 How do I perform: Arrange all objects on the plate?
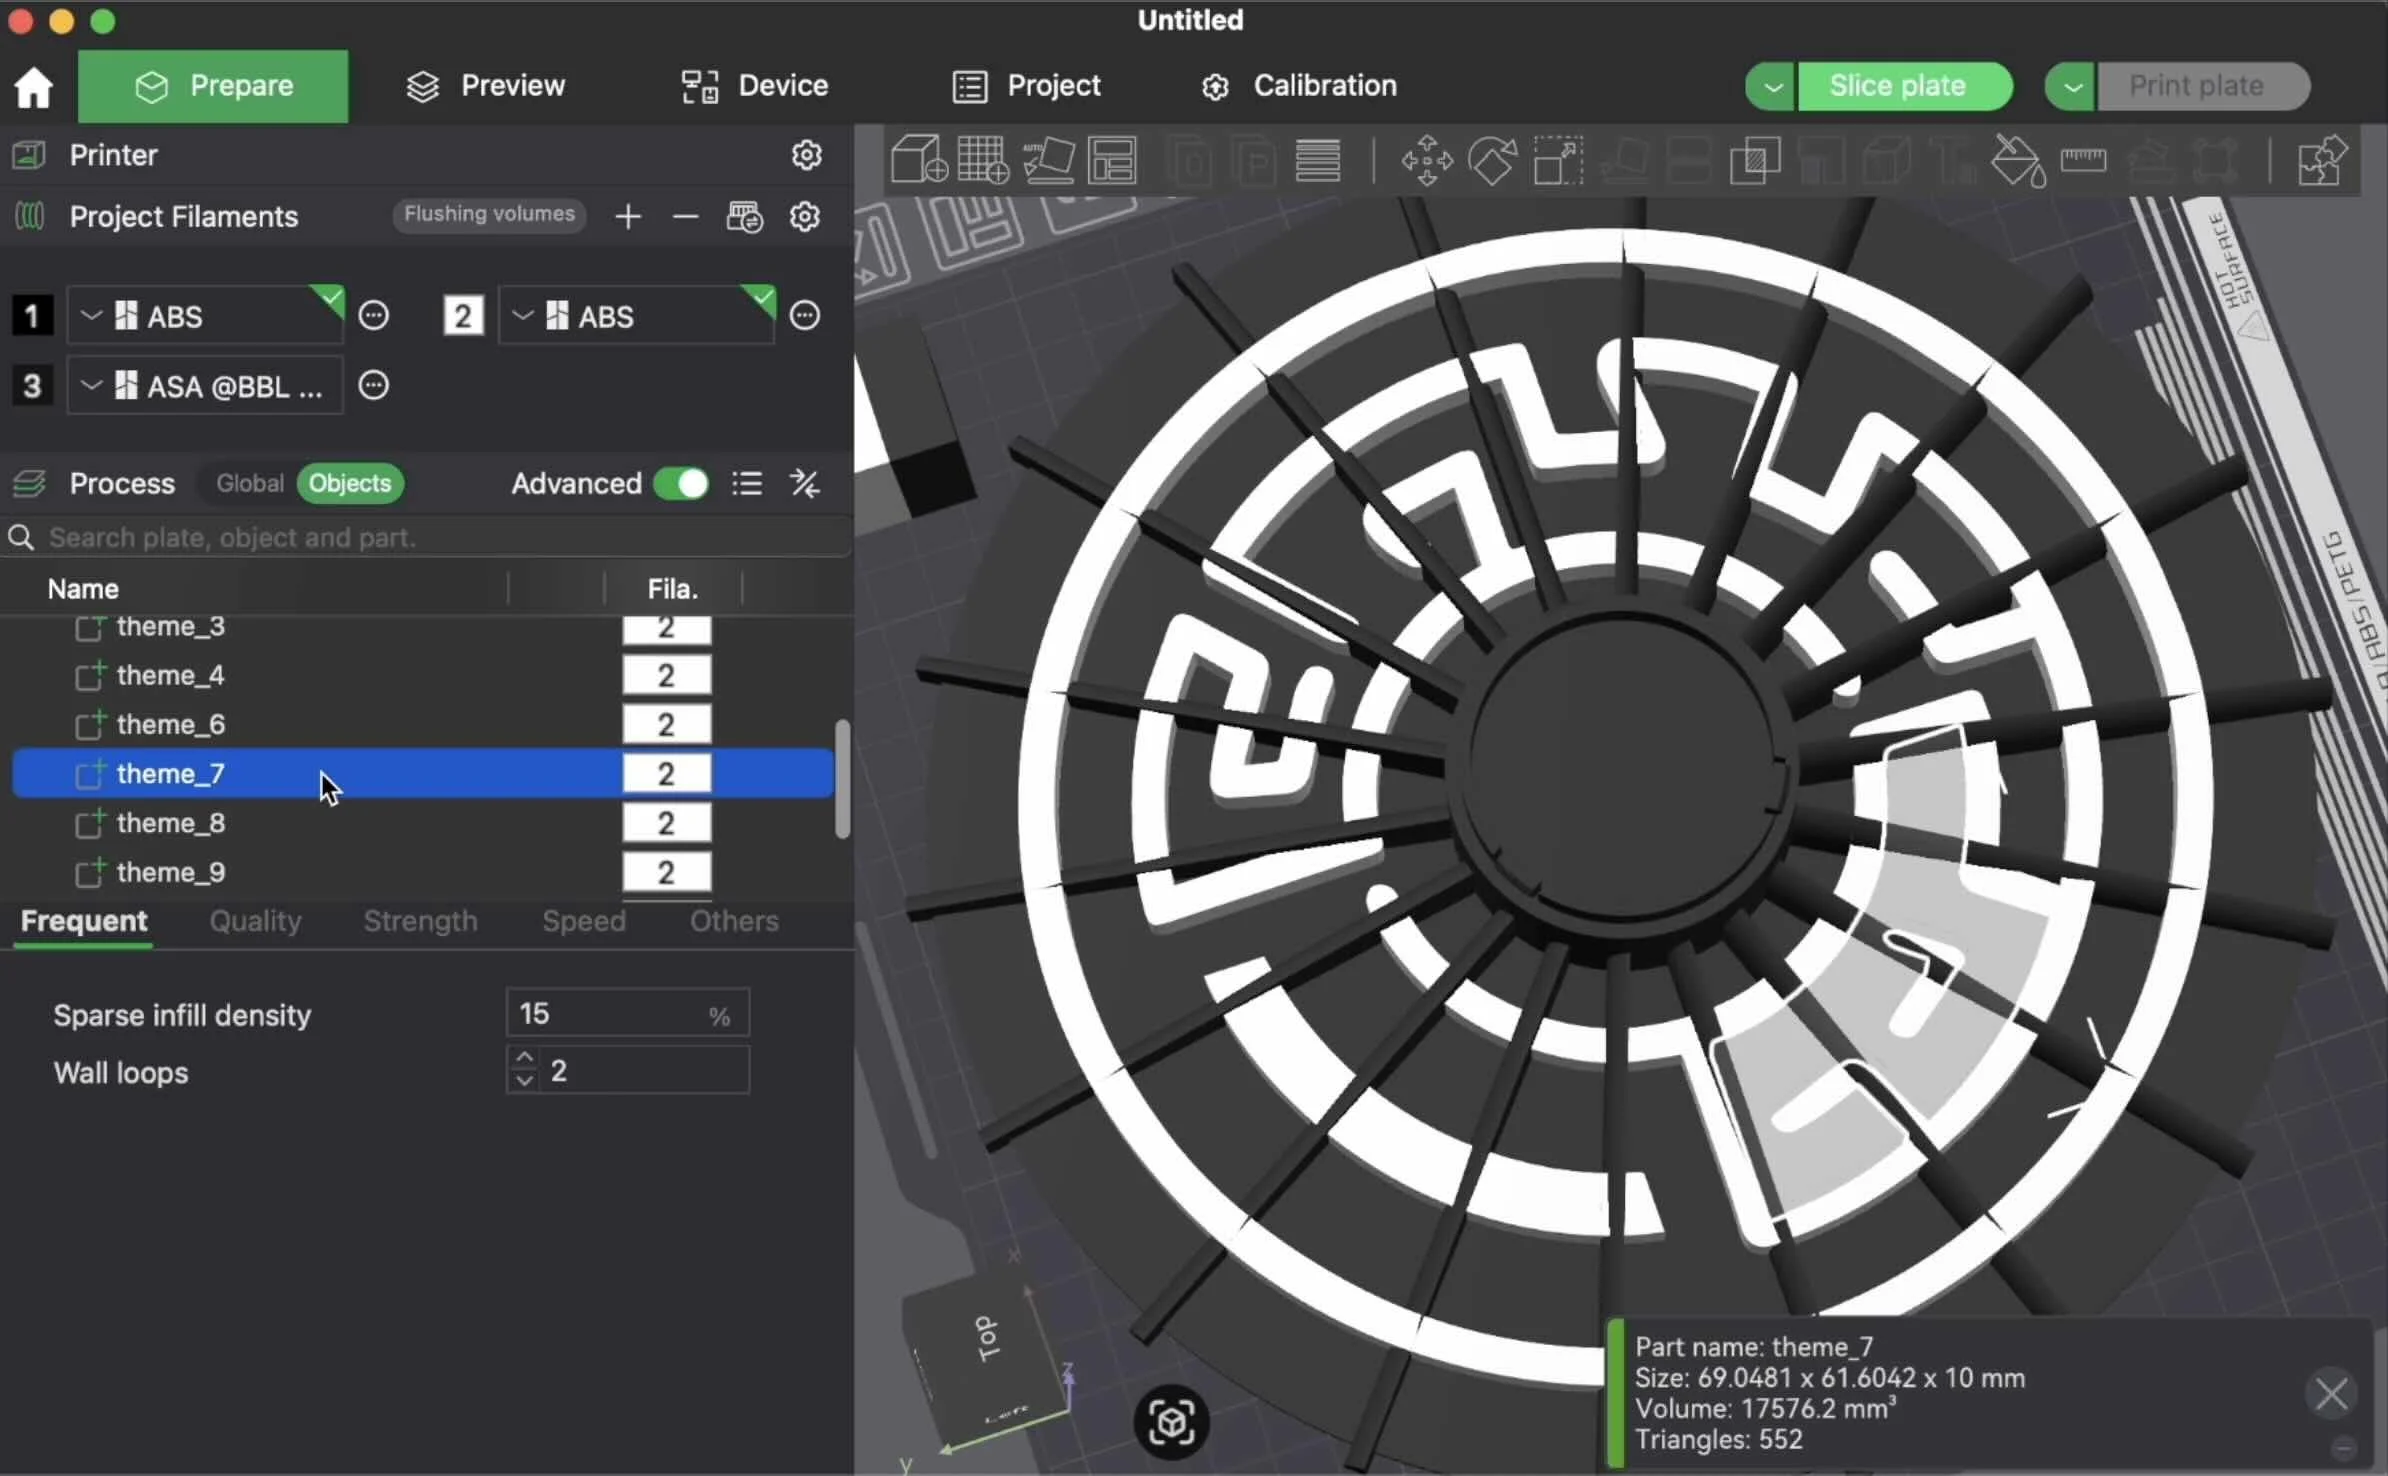coord(1113,160)
